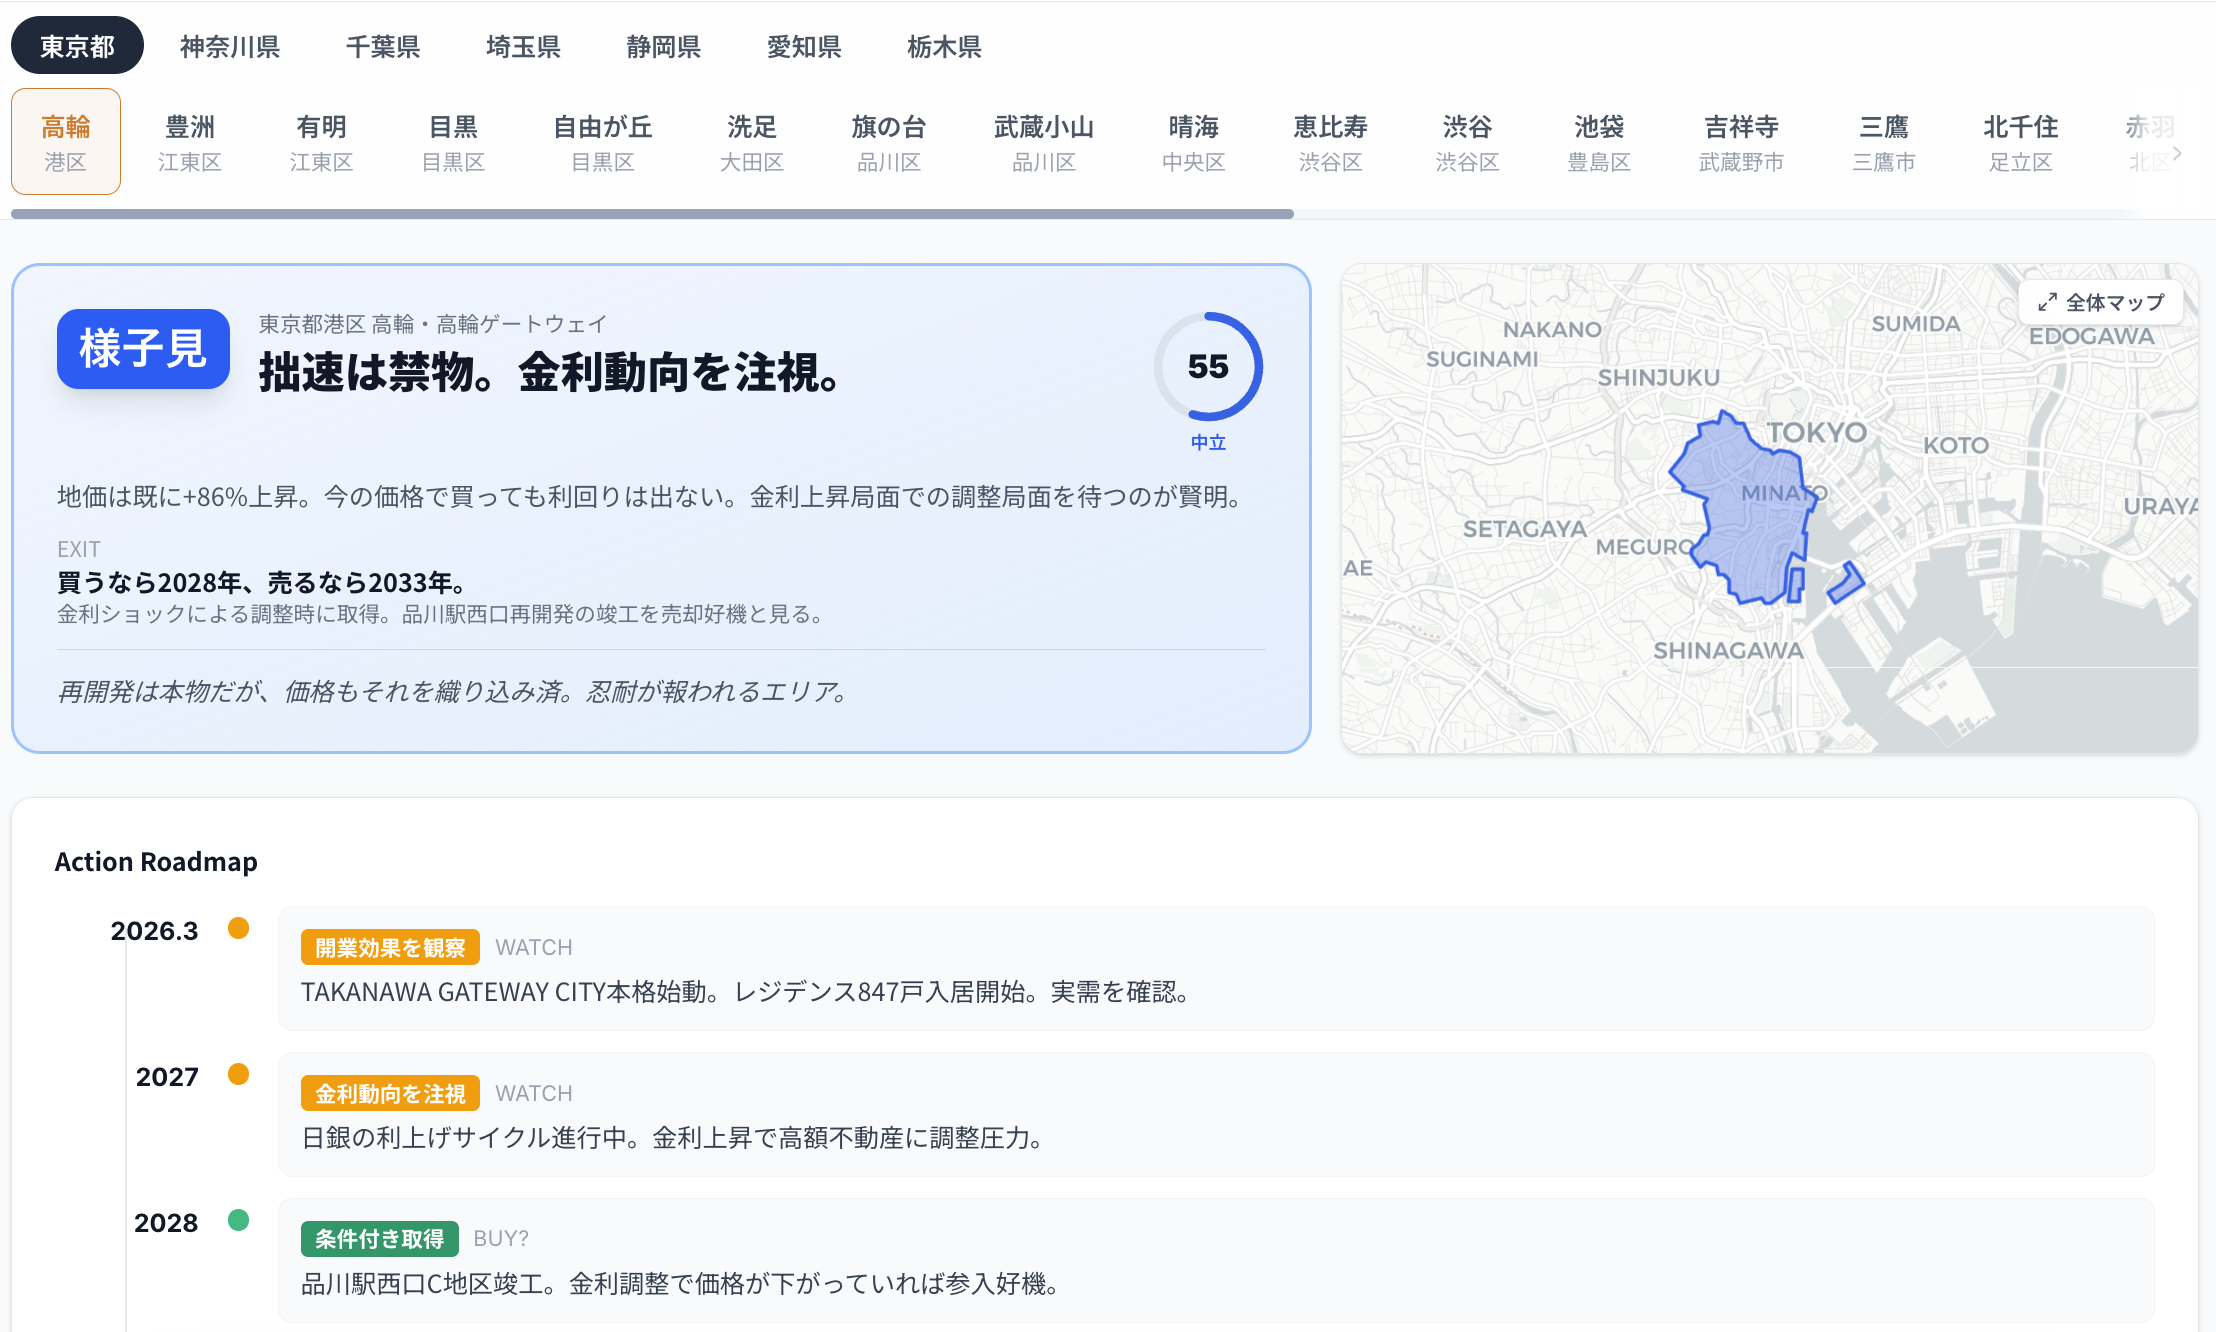Screen dimensions: 2216x1332
Task: Select the 高輪 港区 area card
Action: pos(66,142)
